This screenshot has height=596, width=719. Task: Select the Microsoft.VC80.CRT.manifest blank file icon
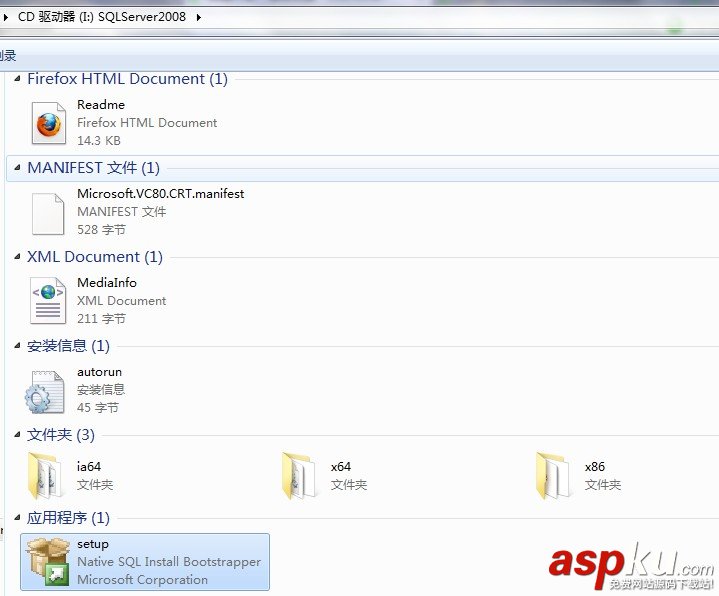click(x=48, y=214)
